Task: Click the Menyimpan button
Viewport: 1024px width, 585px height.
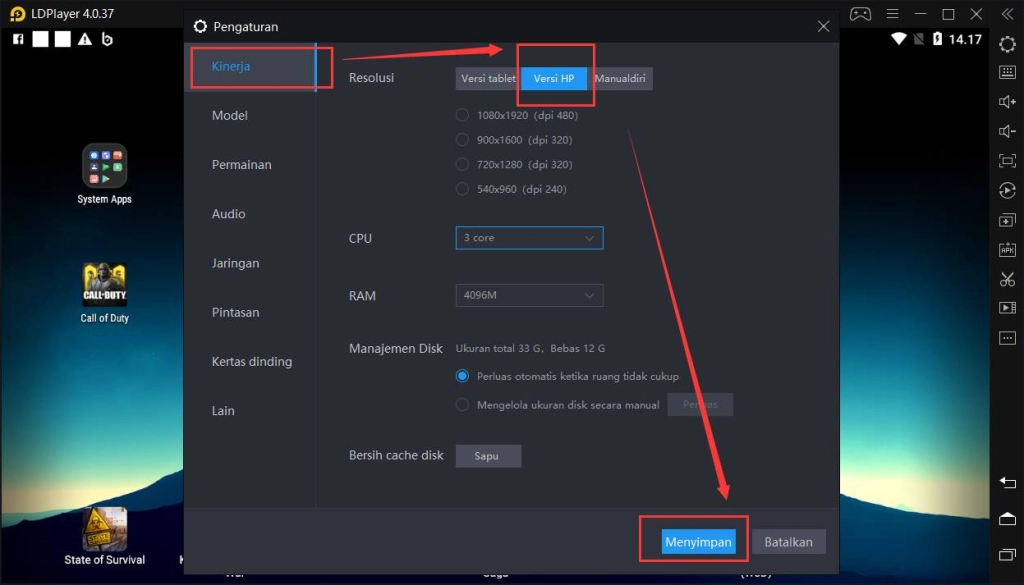Action: click(x=698, y=542)
